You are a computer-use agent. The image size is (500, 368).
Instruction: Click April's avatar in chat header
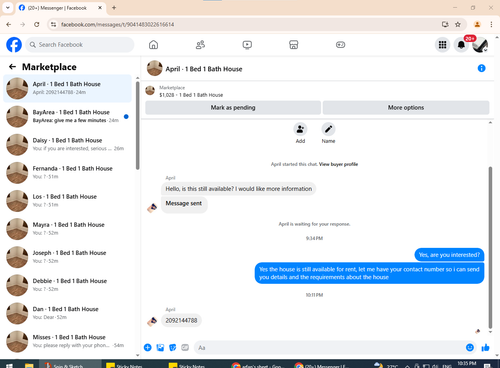155,68
